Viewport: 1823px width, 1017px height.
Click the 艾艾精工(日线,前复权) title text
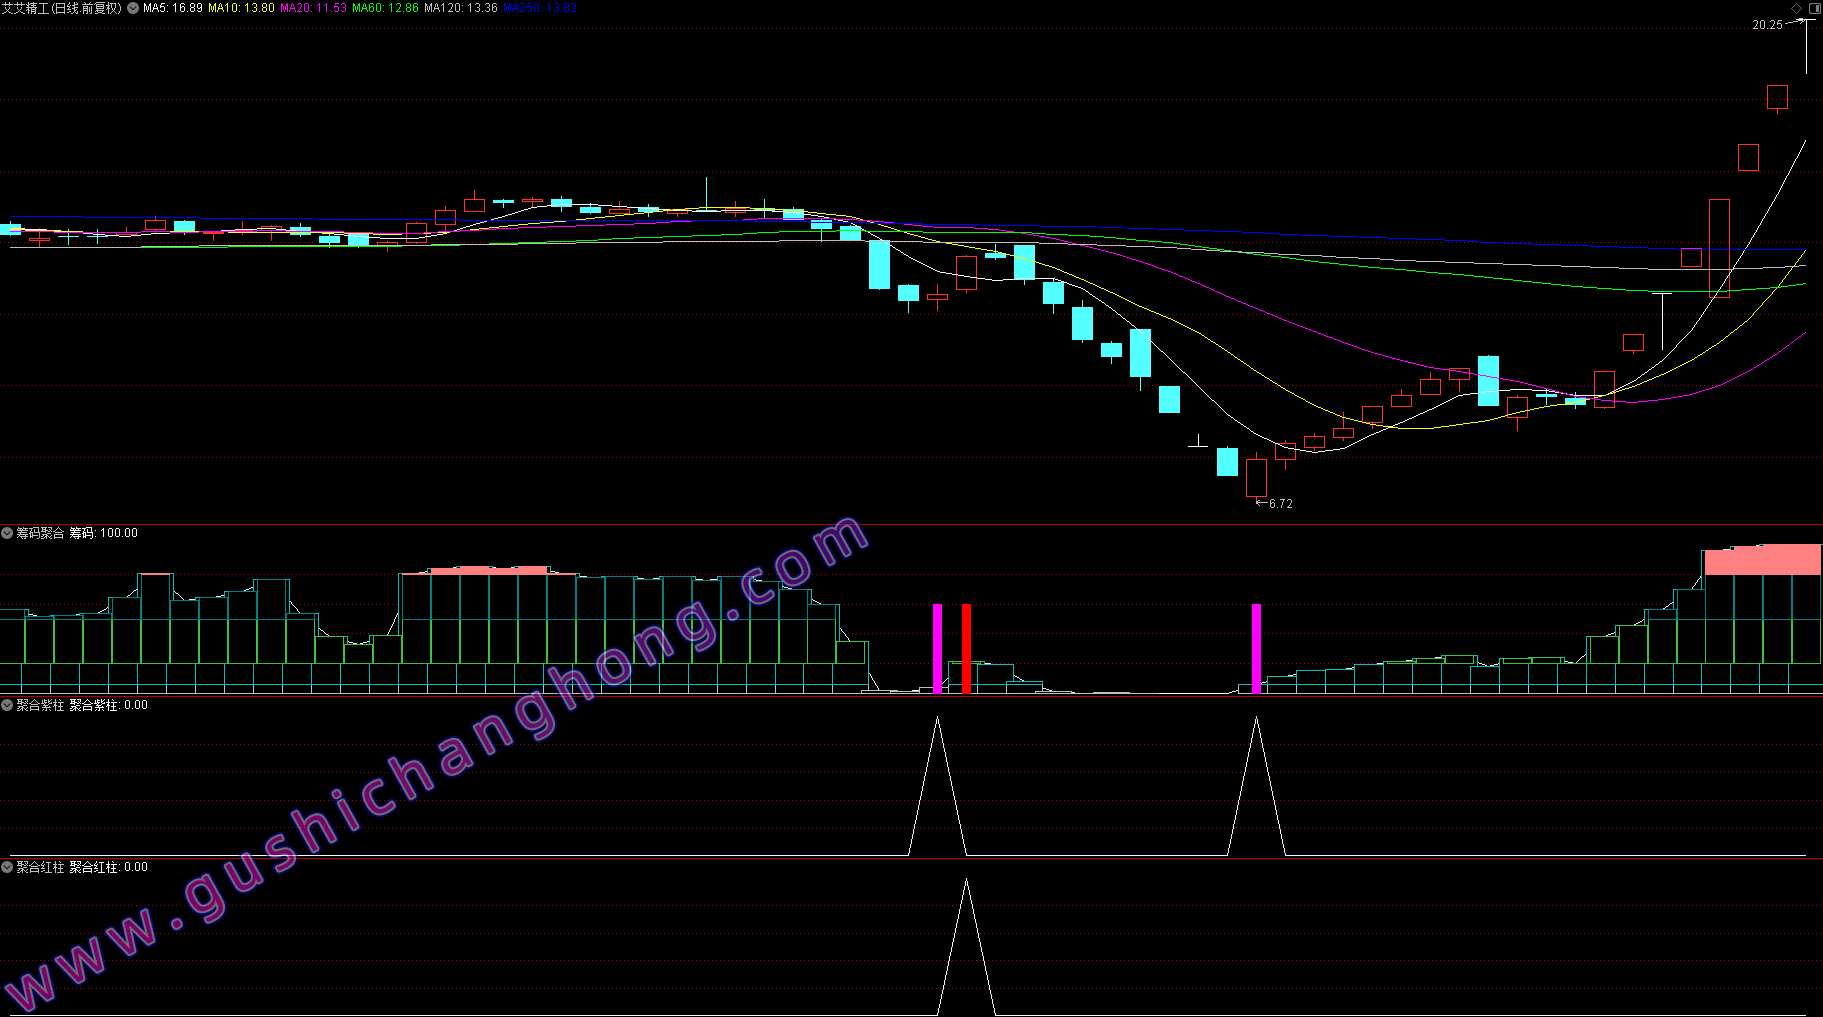click(x=62, y=8)
